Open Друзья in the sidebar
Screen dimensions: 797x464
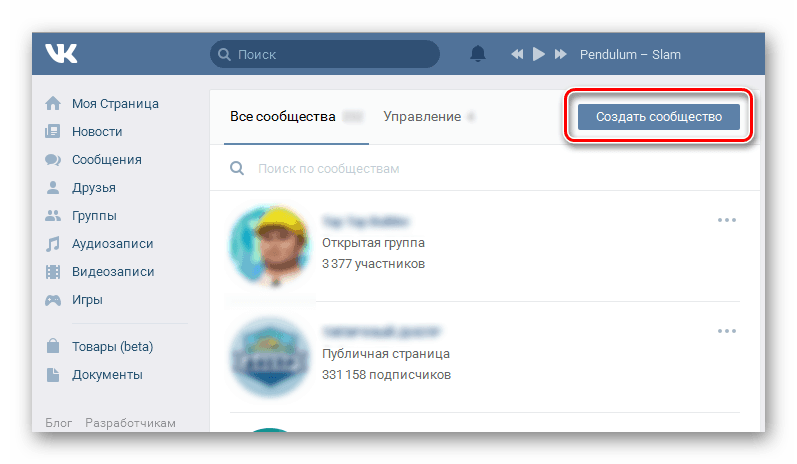(x=94, y=188)
